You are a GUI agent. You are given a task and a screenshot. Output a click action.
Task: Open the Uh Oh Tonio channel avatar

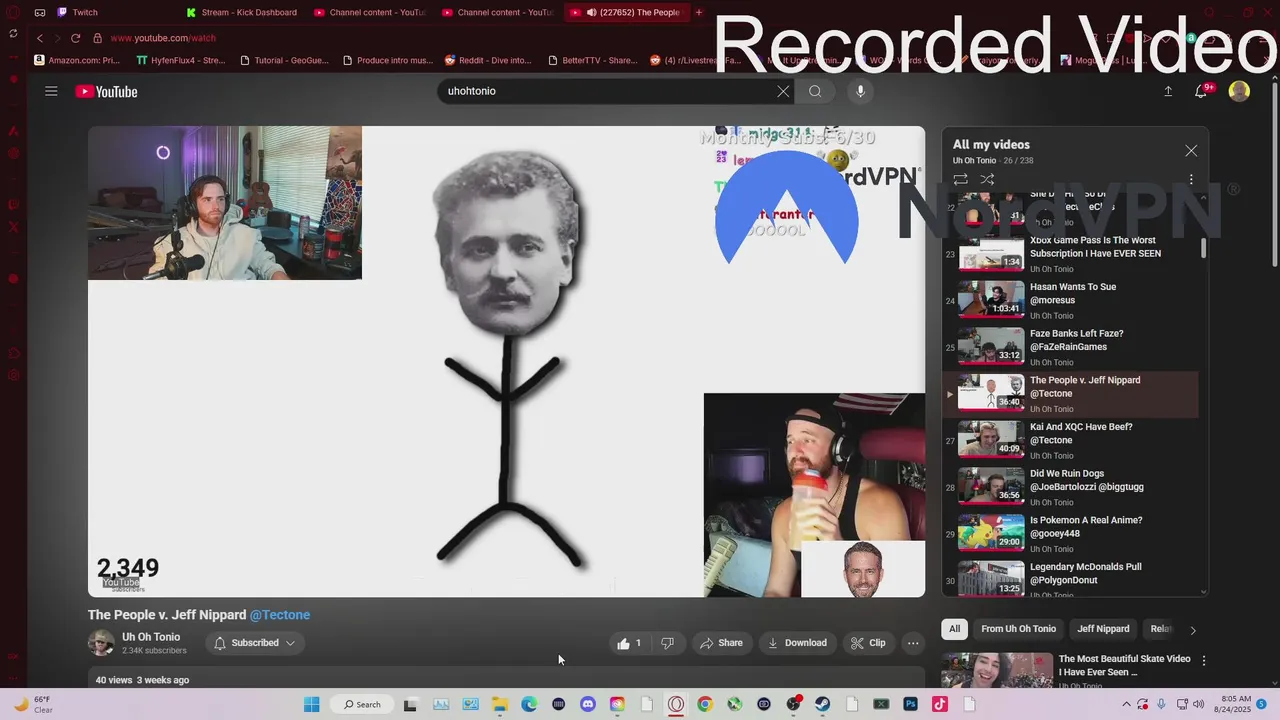(x=101, y=643)
